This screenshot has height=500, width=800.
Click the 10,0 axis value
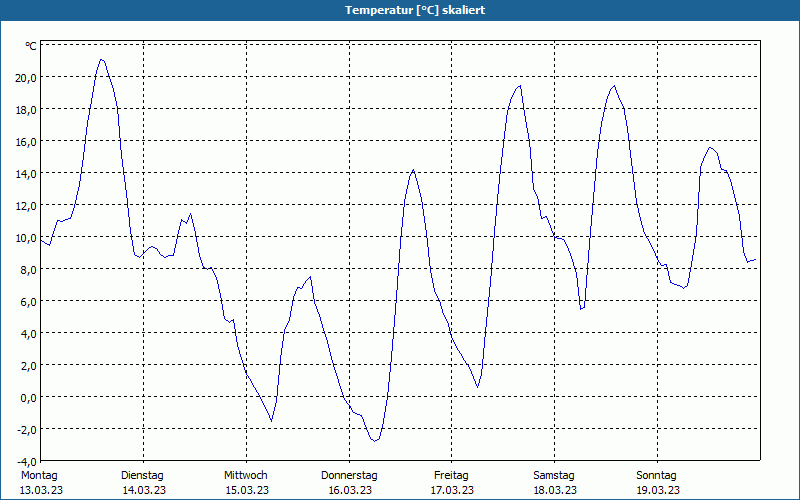[x=26, y=238]
